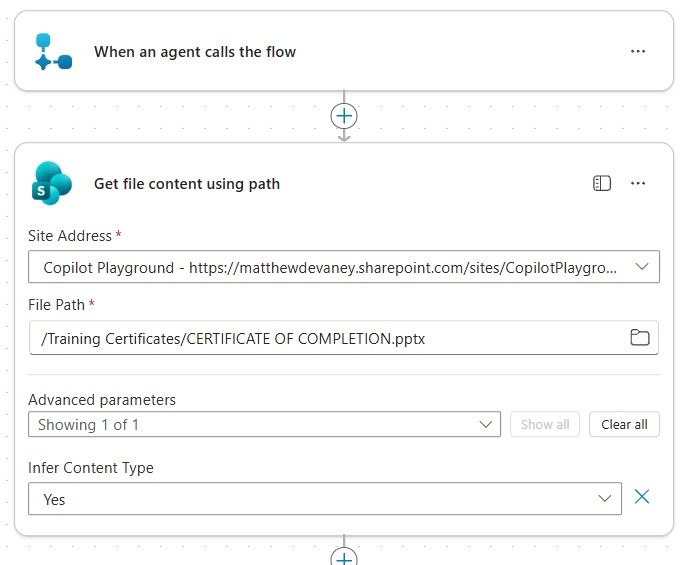Click the File Path label
This screenshot has width=688, height=565.
tap(56, 305)
